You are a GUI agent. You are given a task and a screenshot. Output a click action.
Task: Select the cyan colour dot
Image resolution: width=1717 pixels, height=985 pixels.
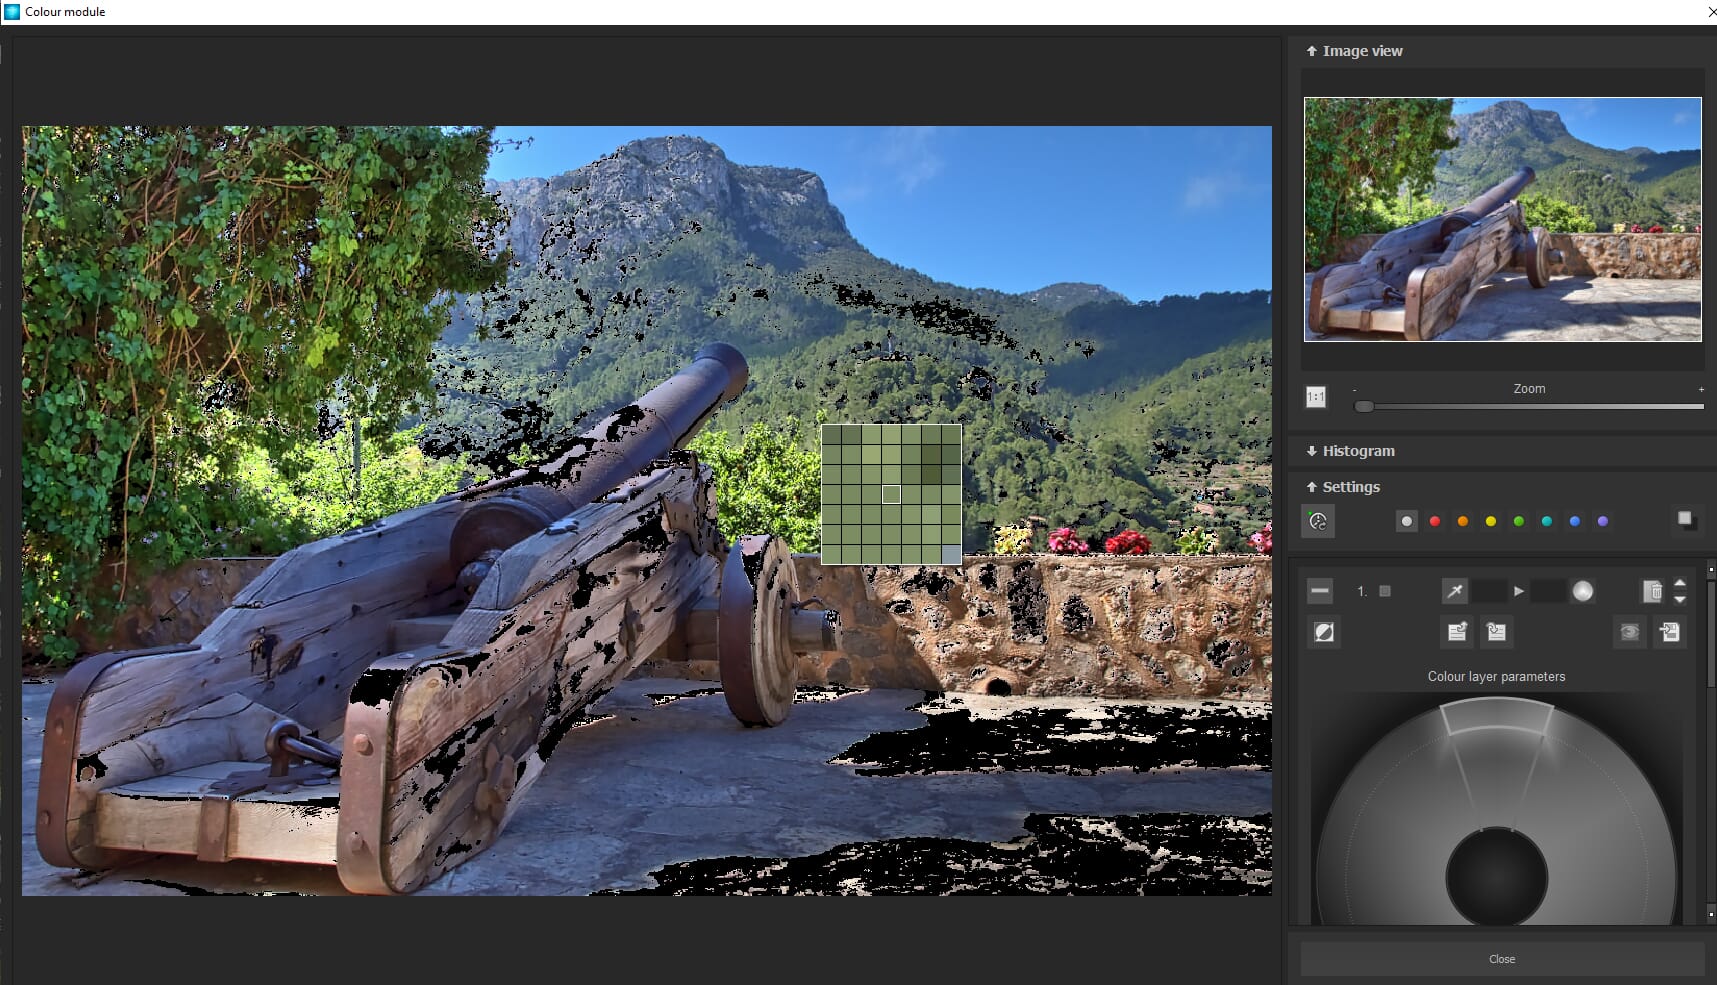tap(1547, 521)
